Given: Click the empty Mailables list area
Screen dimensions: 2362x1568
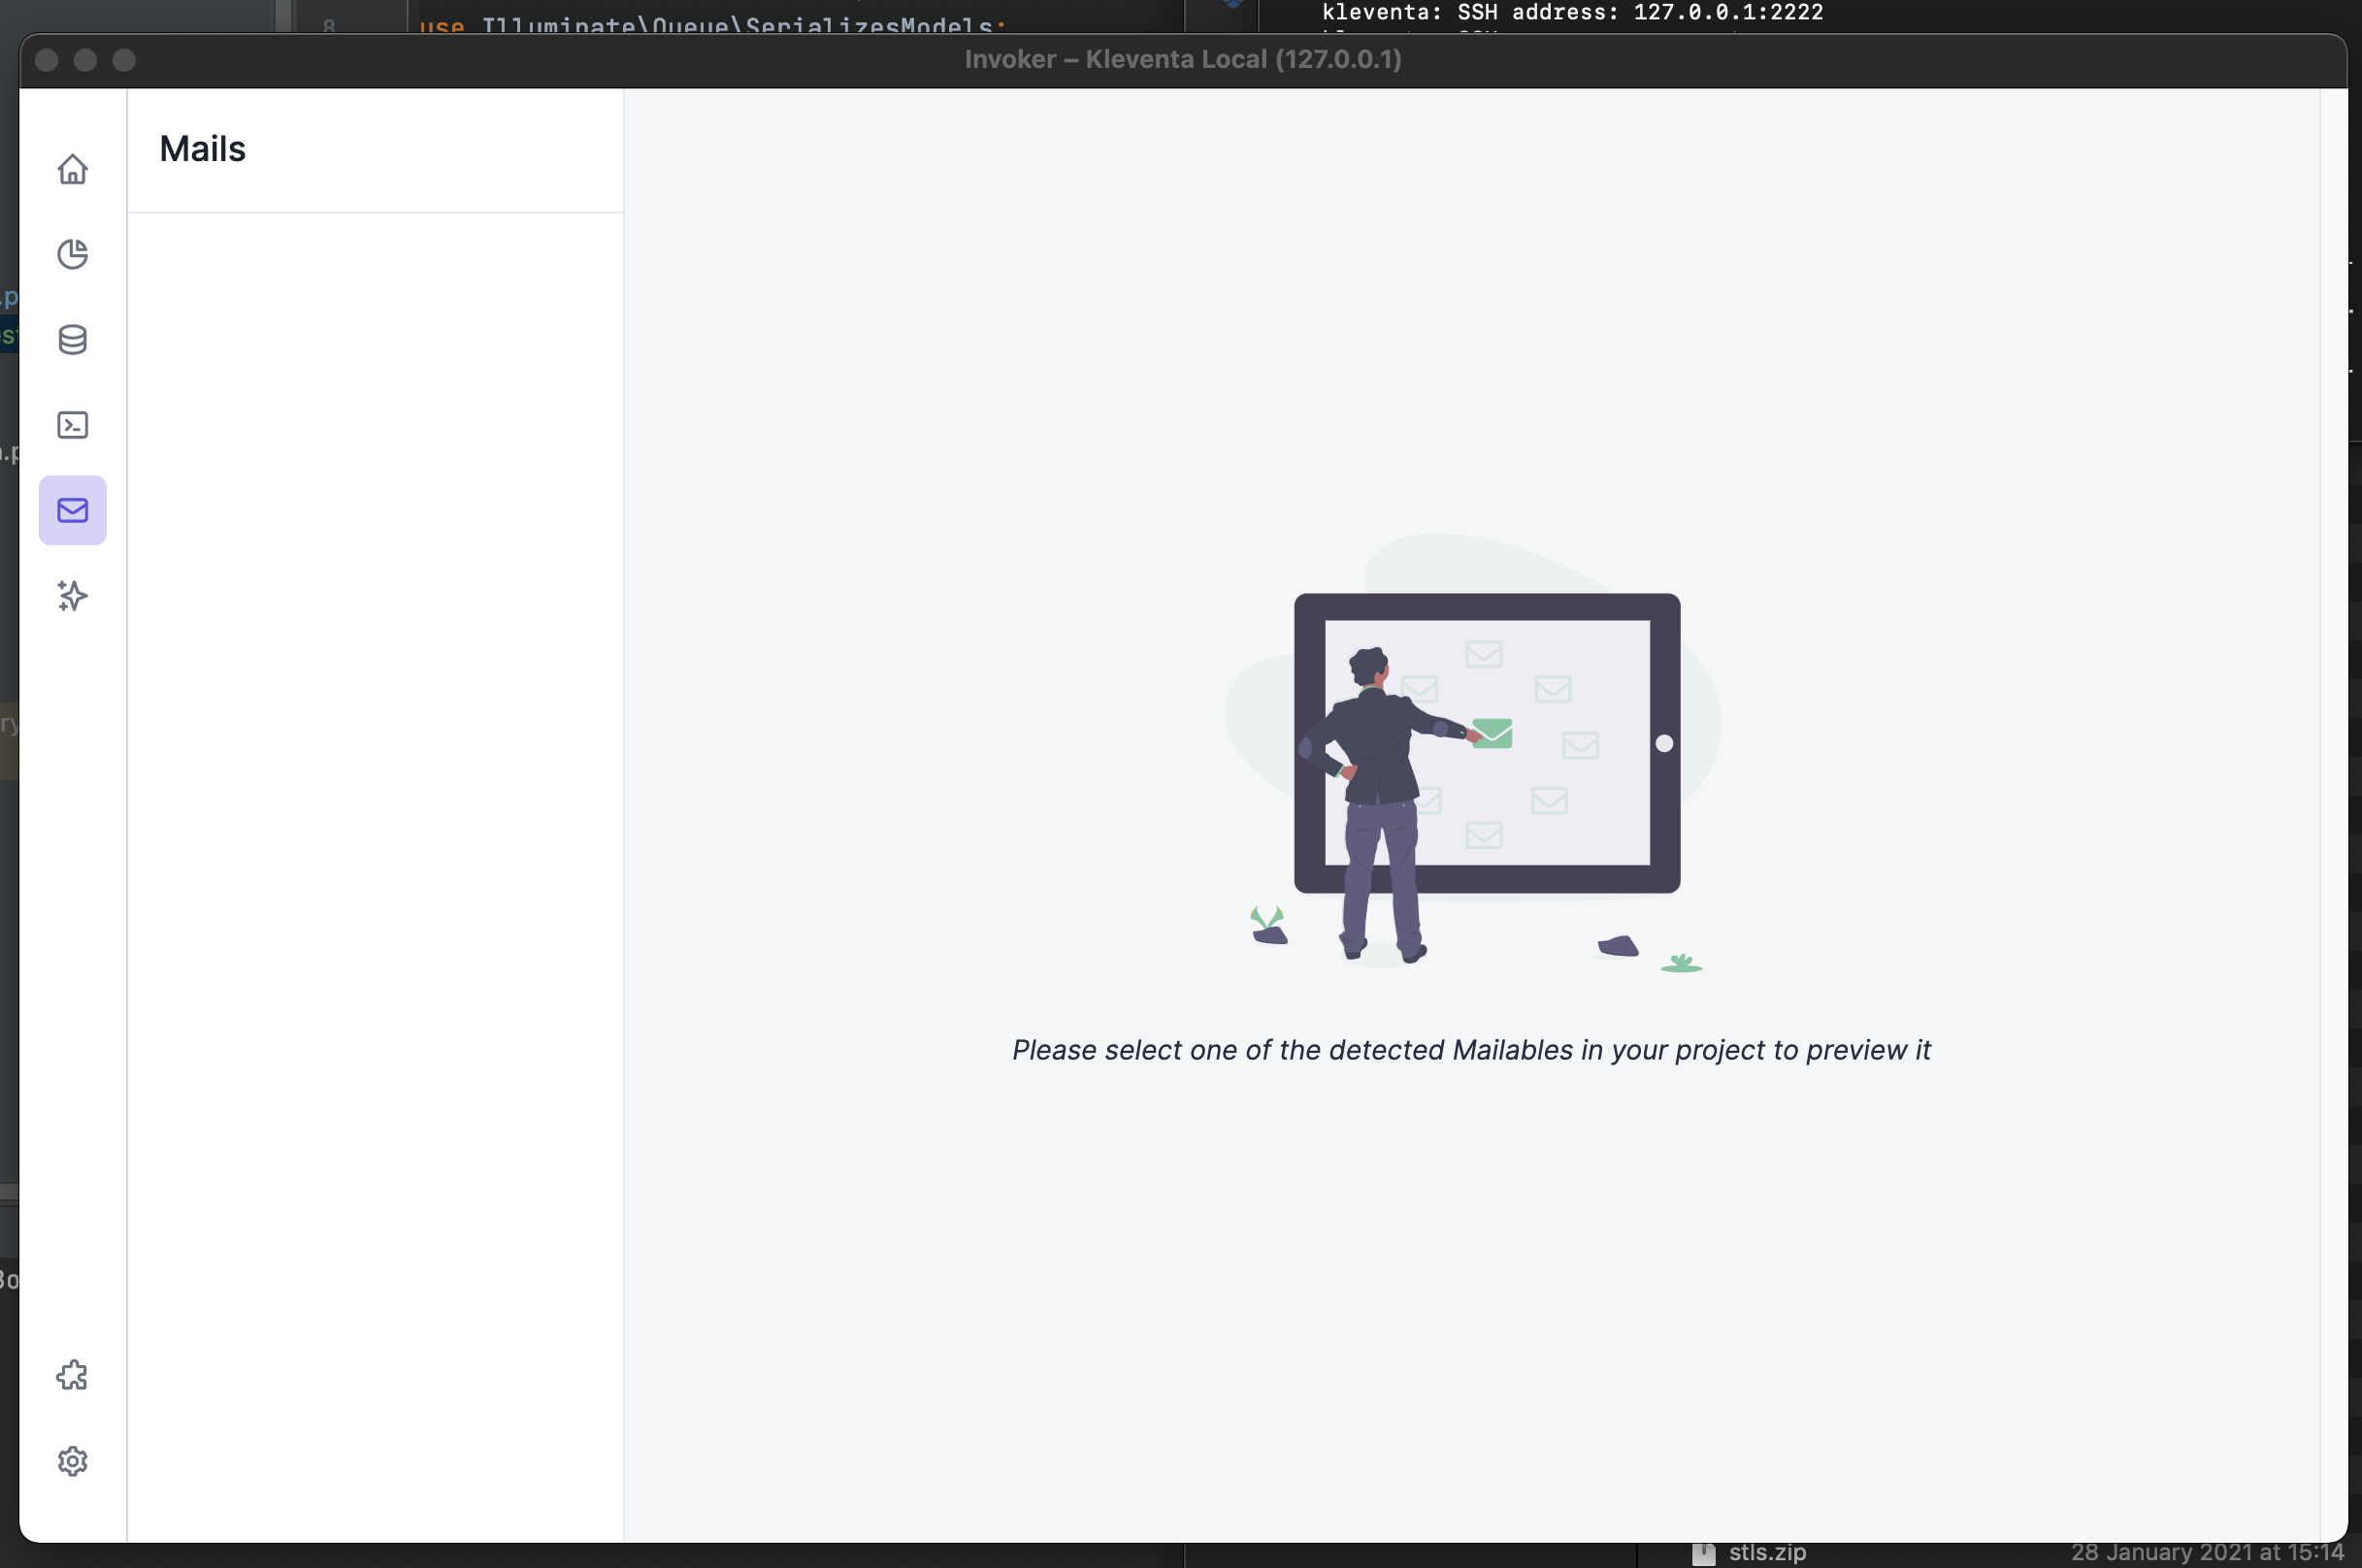Looking at the screenshot, I should coord(375,800).
